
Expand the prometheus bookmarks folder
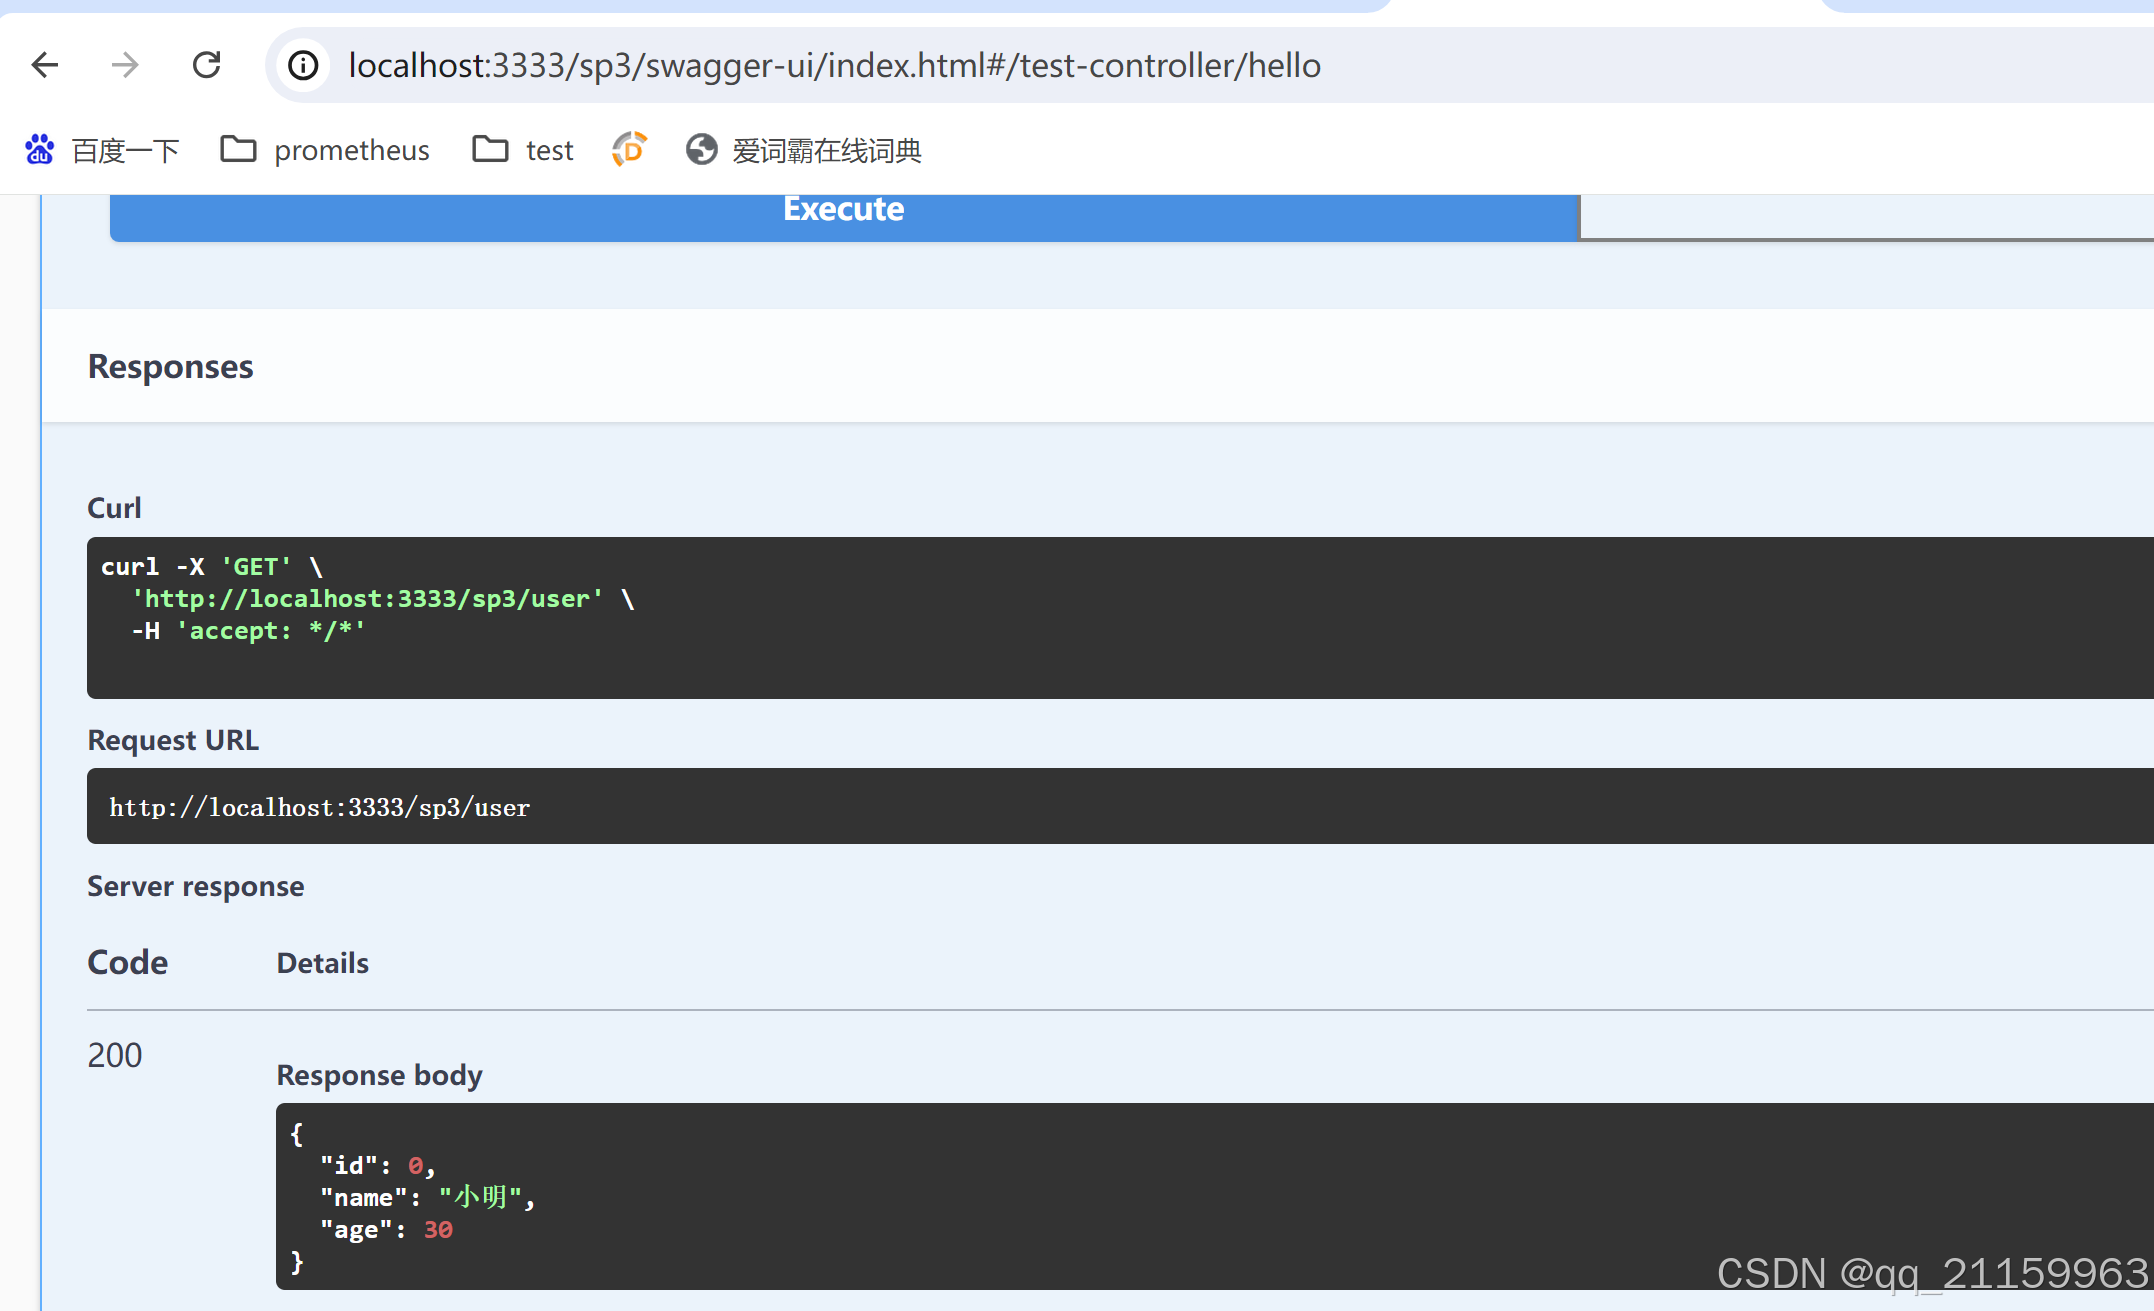click(351, 149)
